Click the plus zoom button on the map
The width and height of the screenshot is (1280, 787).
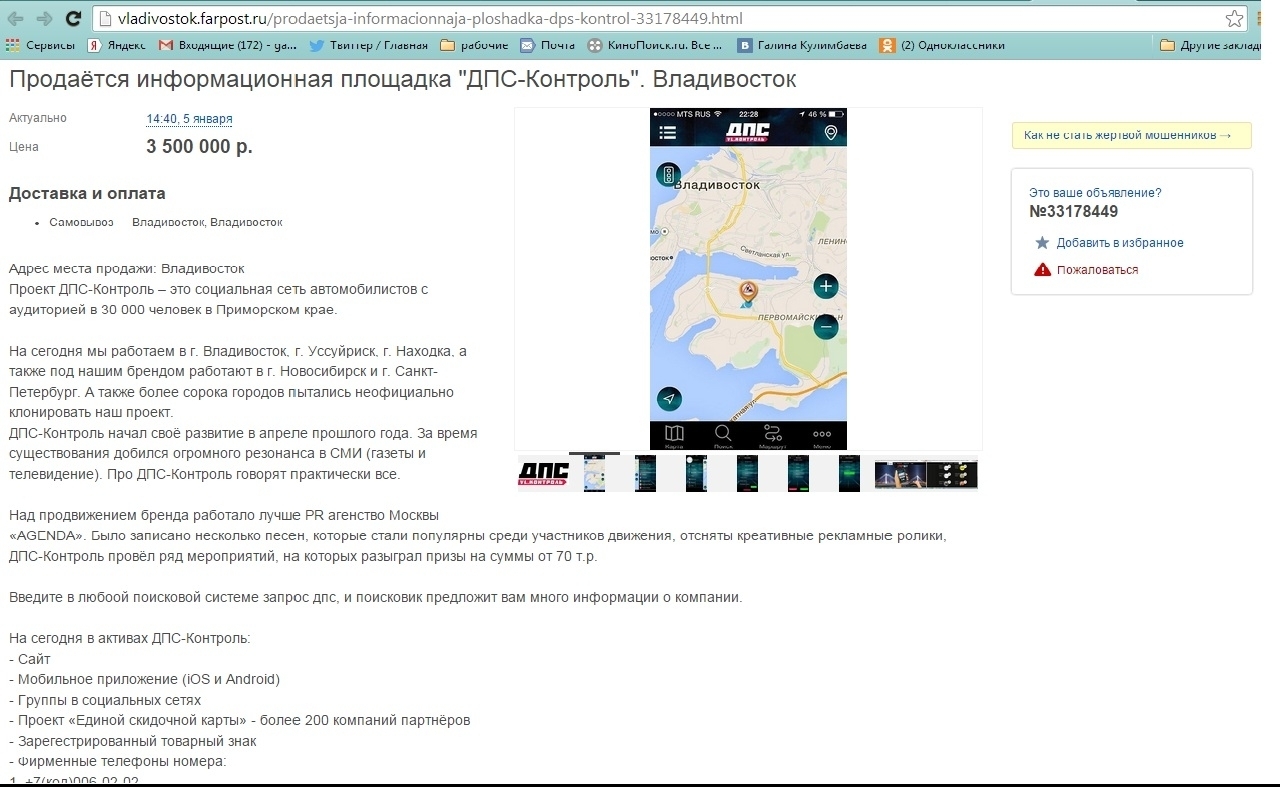(826, 287)
